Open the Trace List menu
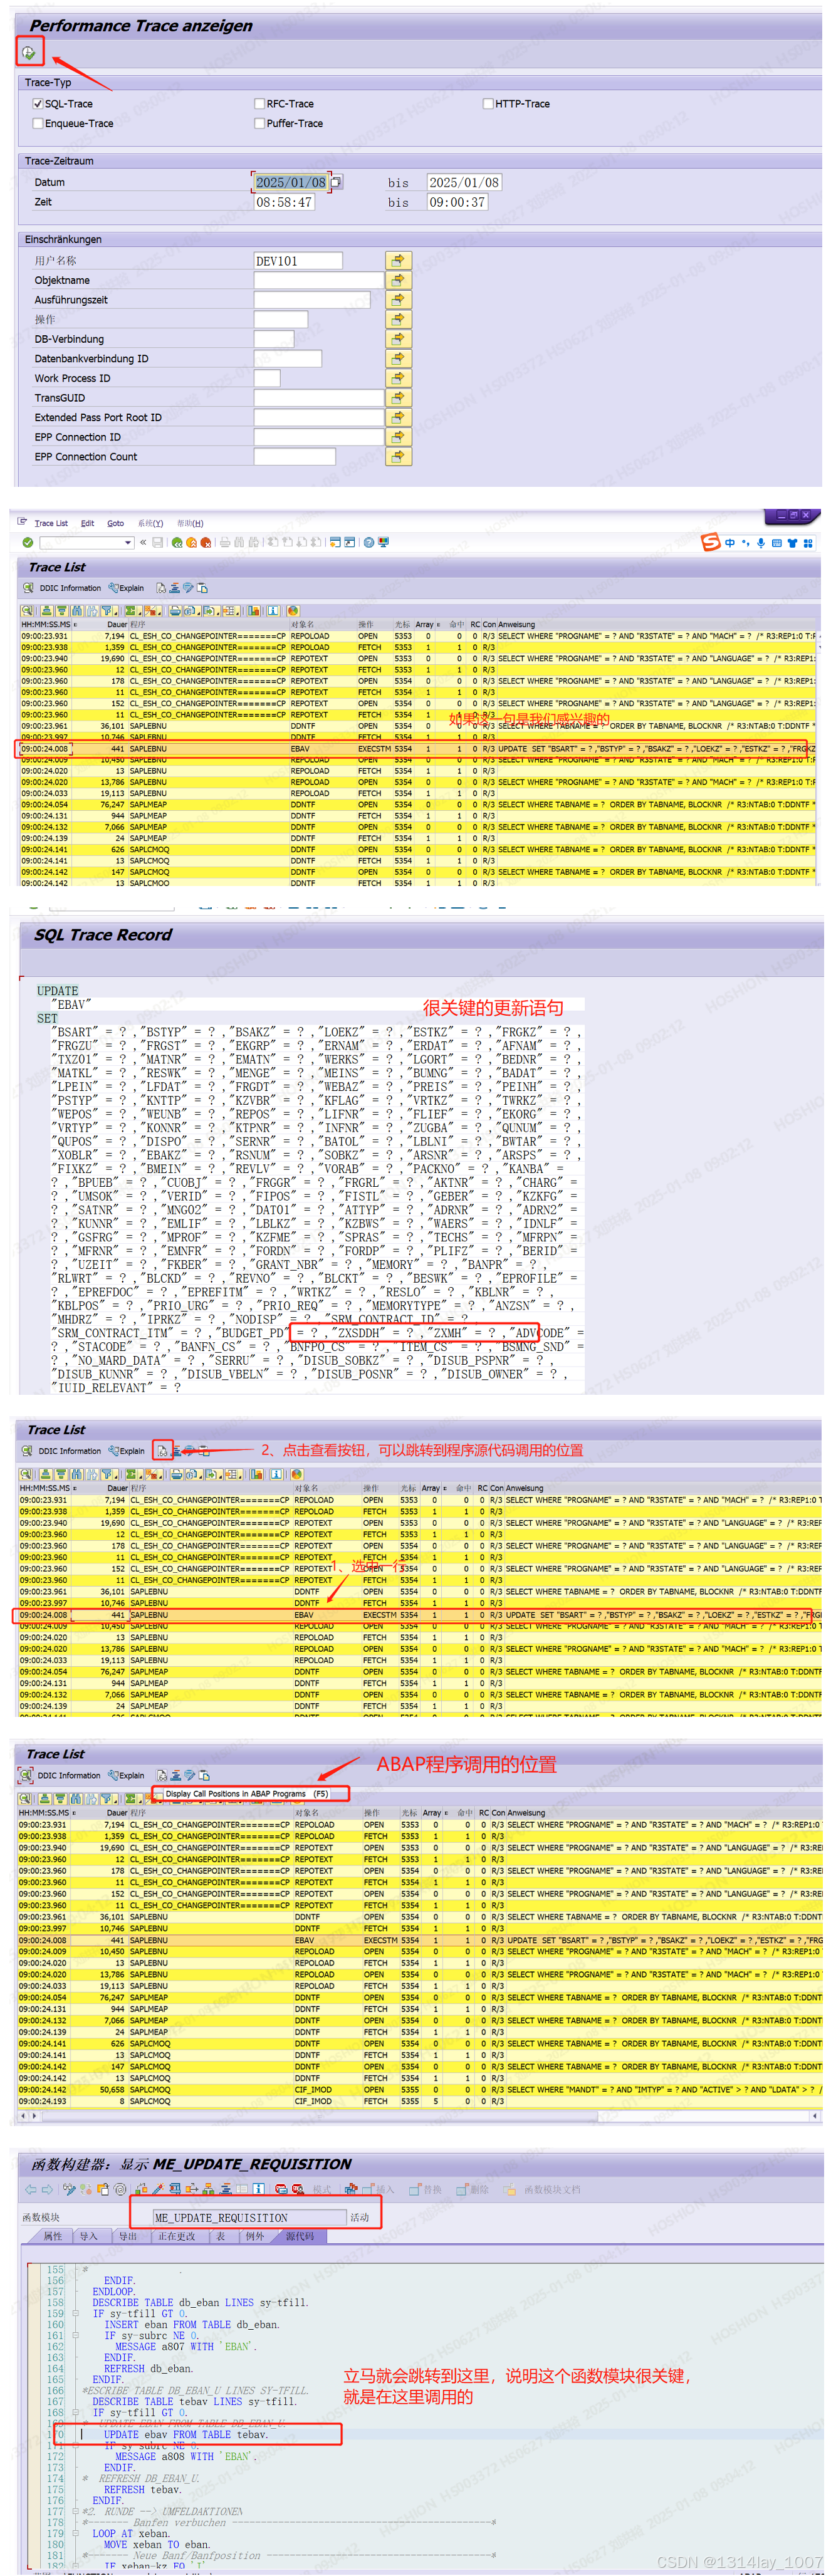This screenshot has height=2576, width=826. point(51,523)
